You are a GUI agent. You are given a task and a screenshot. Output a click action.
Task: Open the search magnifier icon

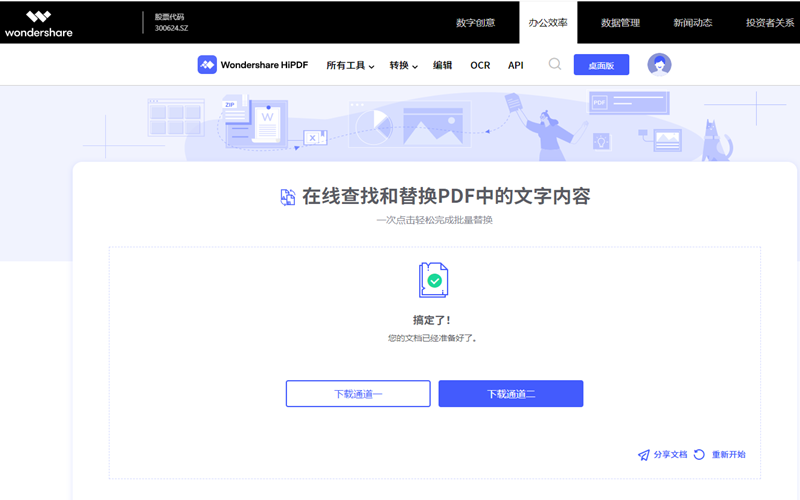[x=555, y=65]
